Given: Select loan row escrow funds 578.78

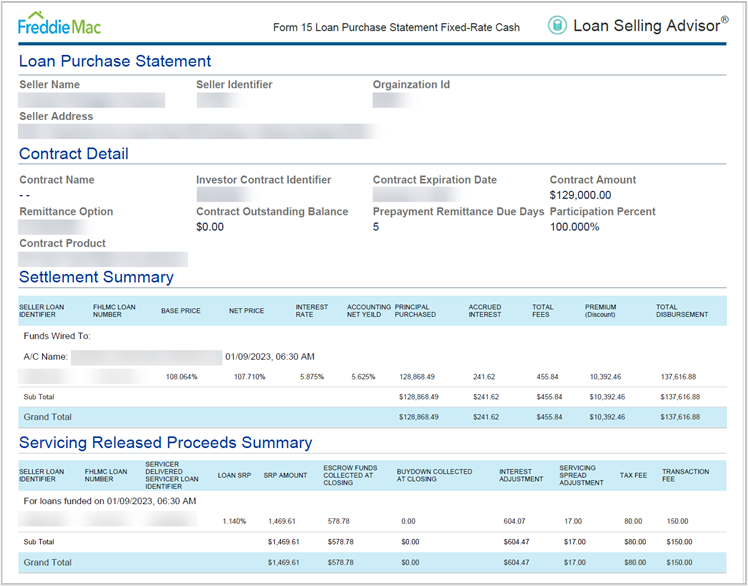Looking at the screenshot, I should pyautogui.click(x=339, y=522).
